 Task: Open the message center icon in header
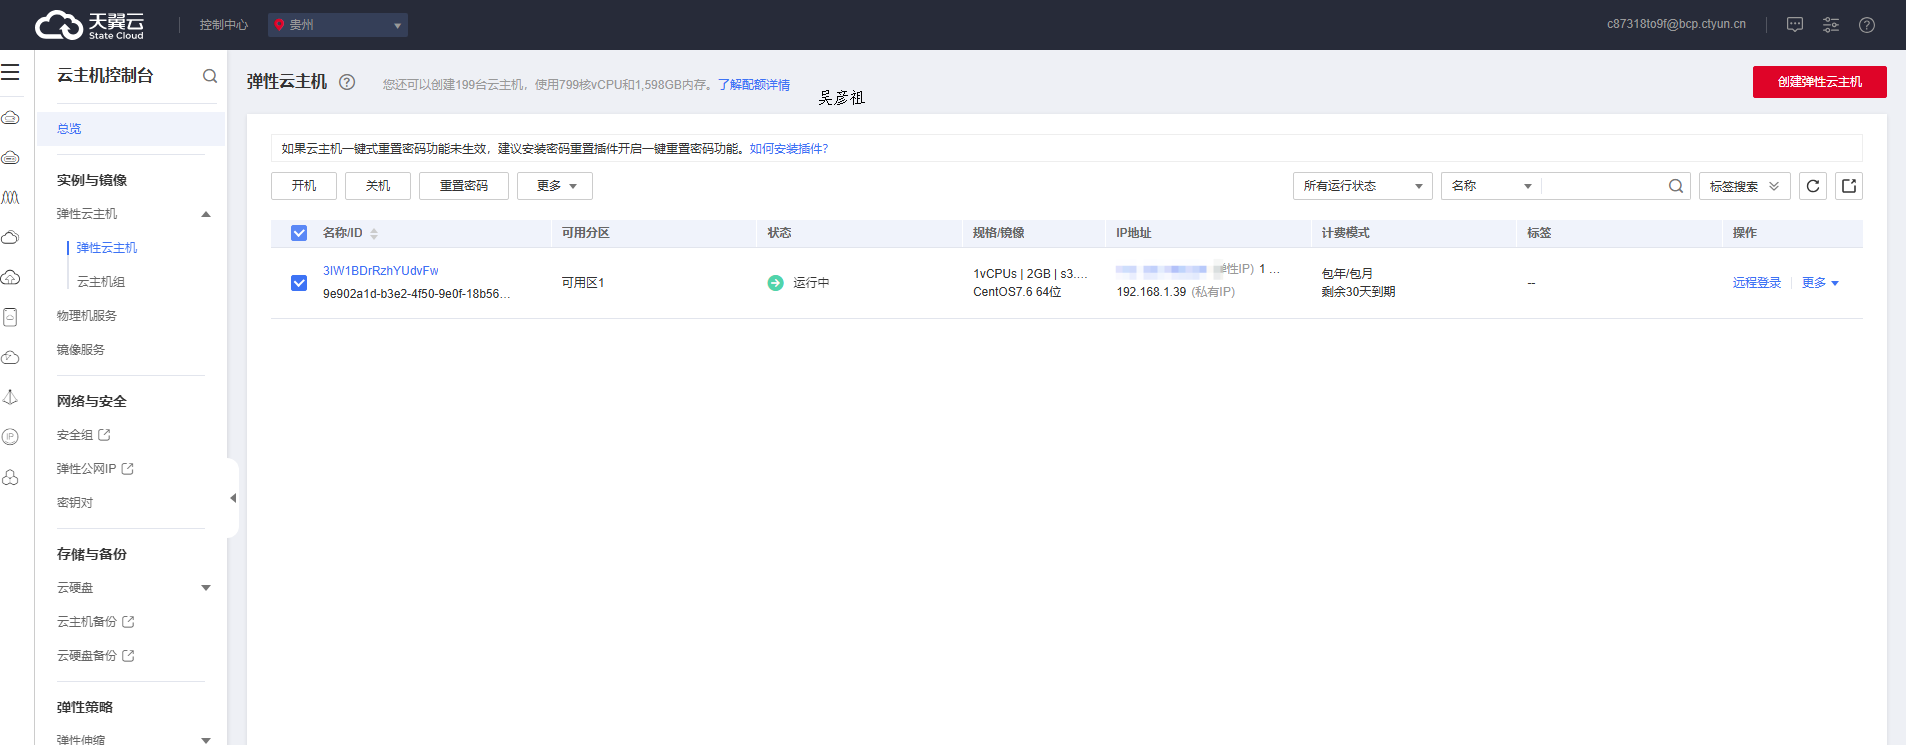coord(1795,25)
